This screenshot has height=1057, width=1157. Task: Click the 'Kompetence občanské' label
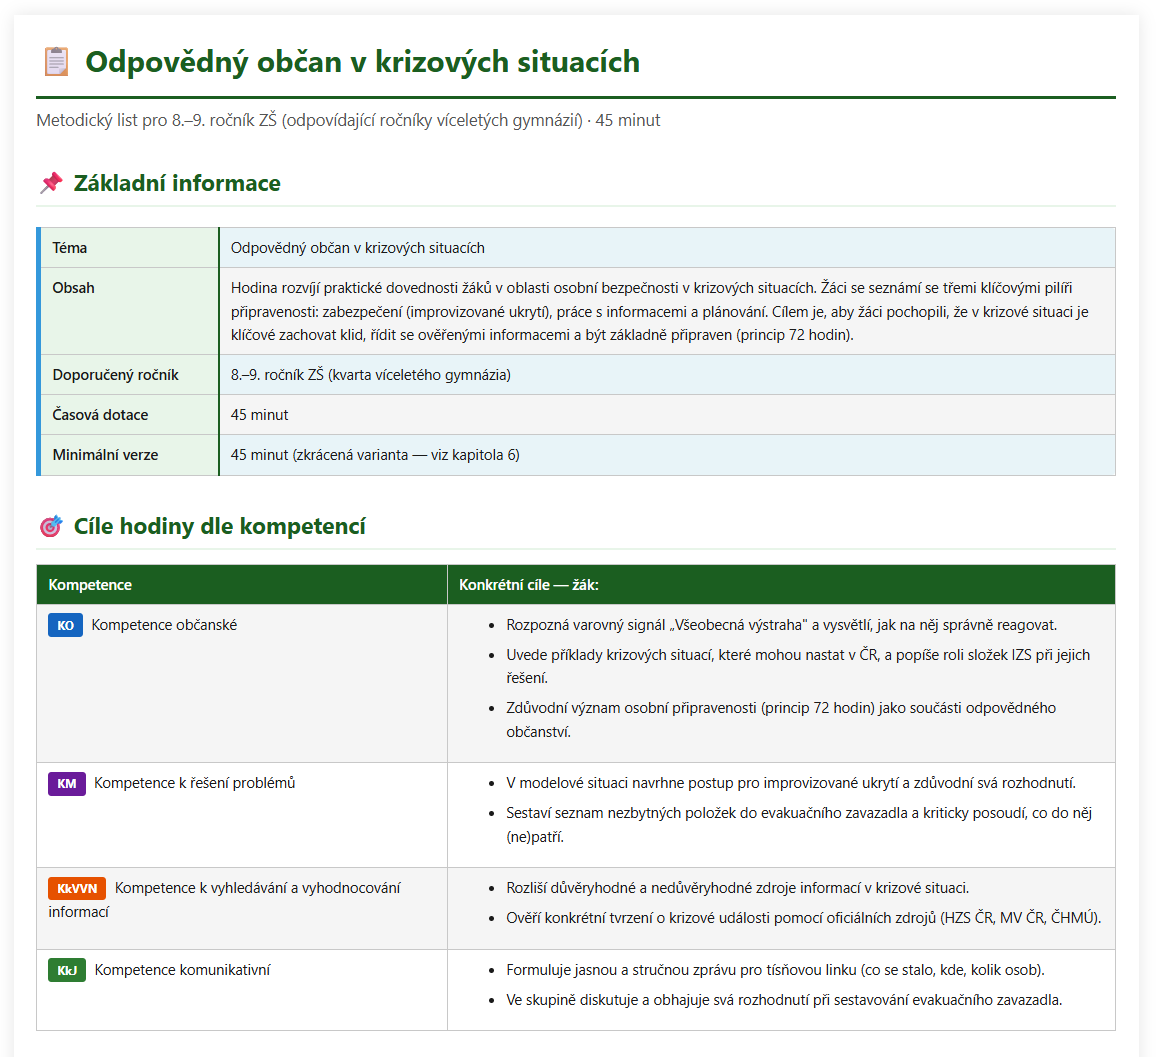164,625
